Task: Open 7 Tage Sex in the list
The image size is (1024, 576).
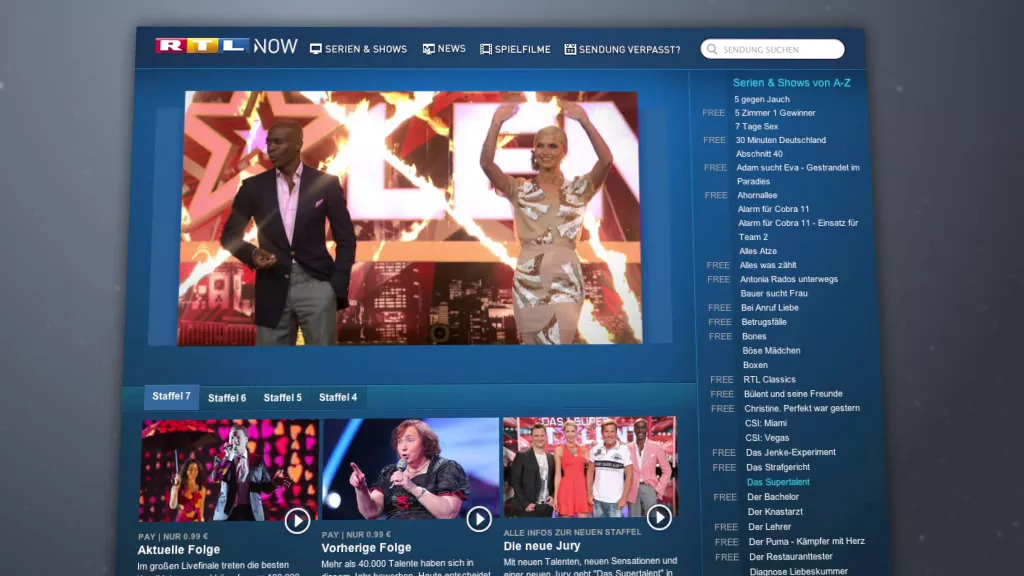Action: point(757,127)
